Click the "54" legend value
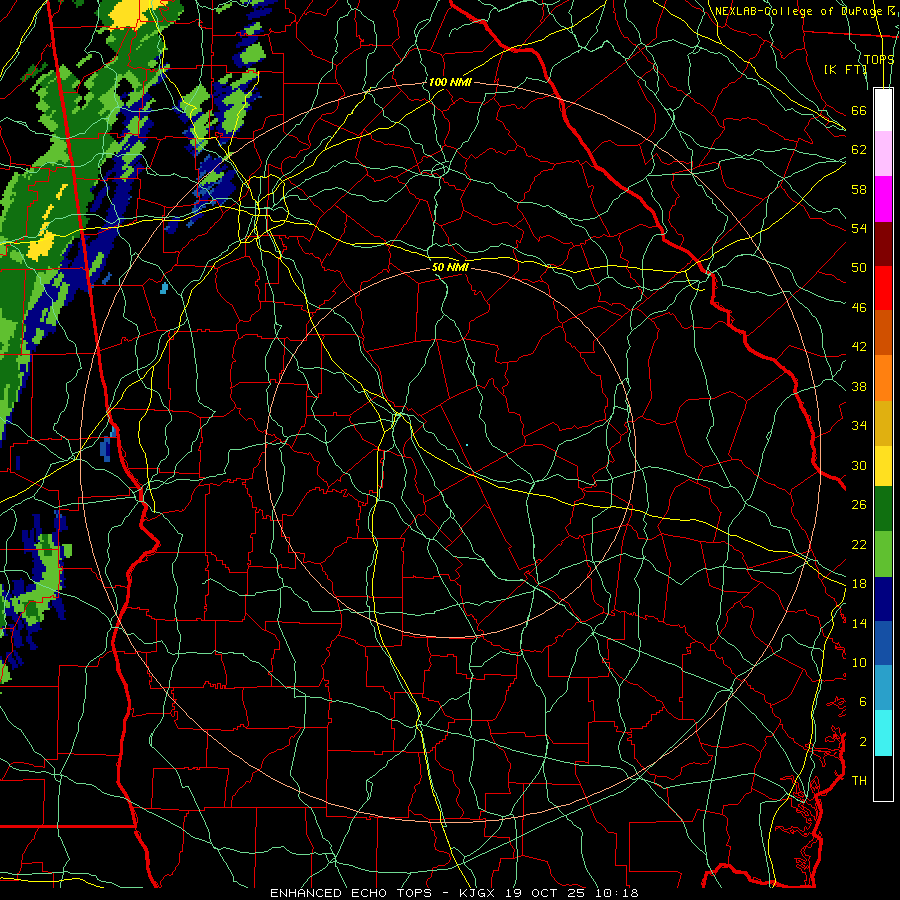 859,228
